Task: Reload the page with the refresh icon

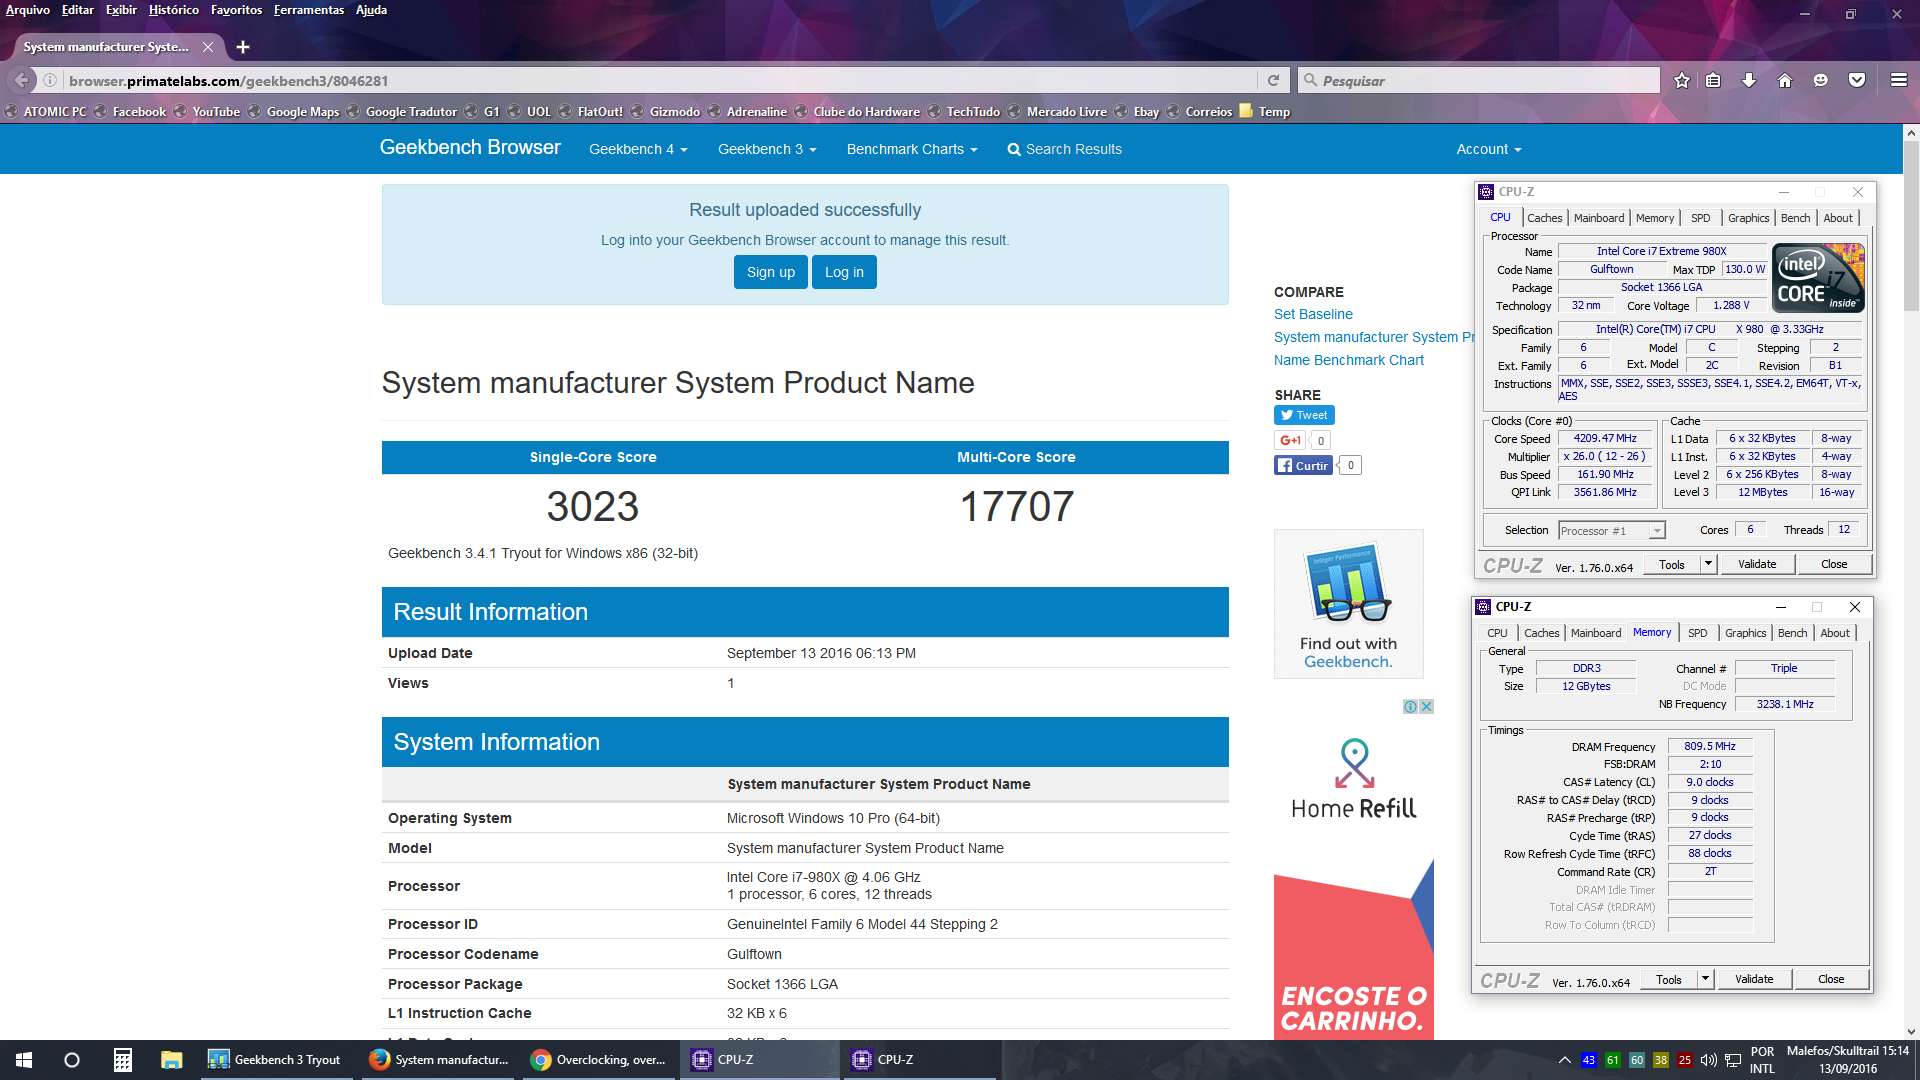Action: click(1273, 81)
